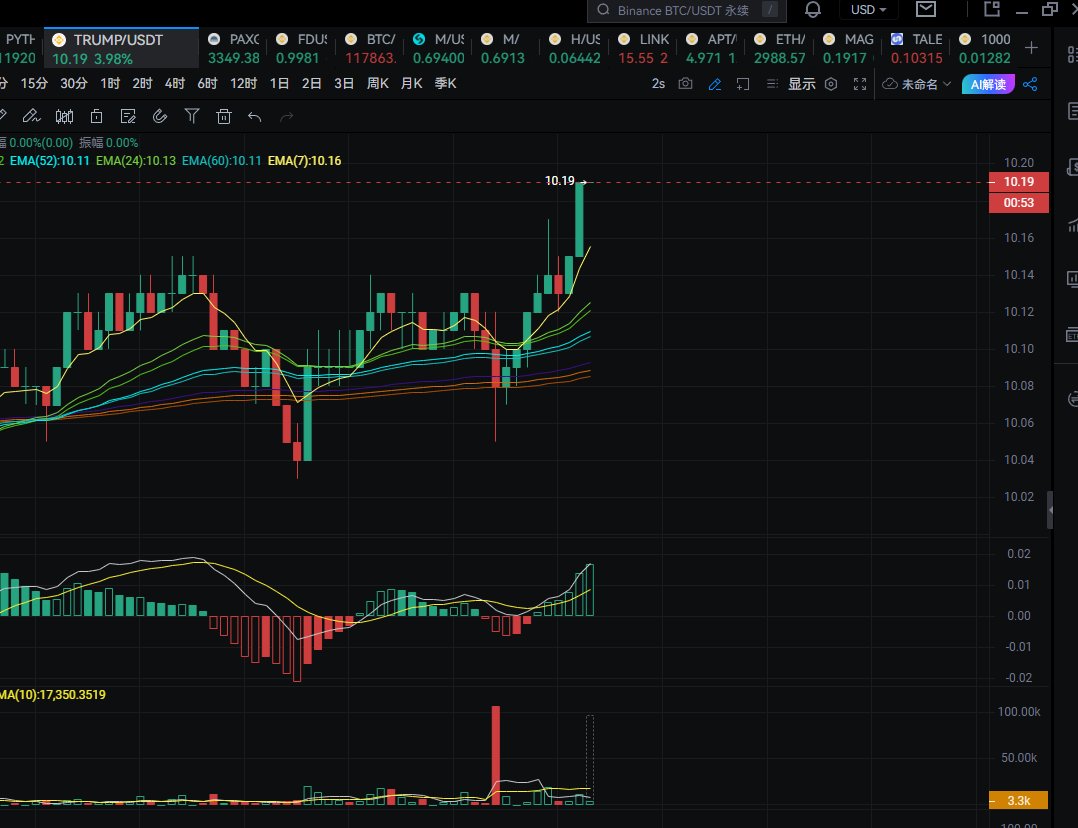Enter fullscreen chart mode
Viewport: 1078px width, 828px height.
pyautogui.click(x=860, y=84)
